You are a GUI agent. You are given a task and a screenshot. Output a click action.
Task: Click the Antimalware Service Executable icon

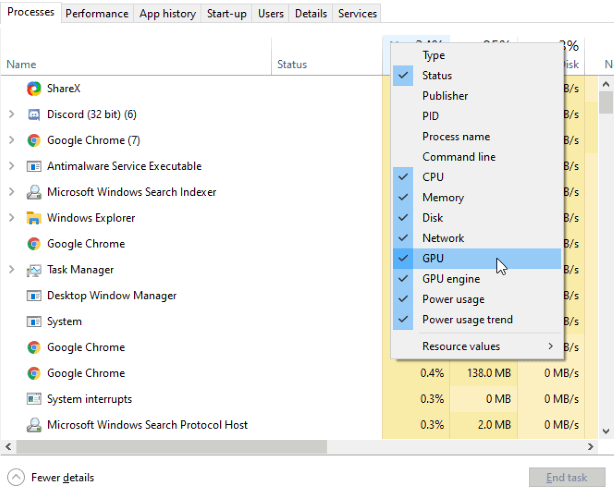tap(34, 166)
